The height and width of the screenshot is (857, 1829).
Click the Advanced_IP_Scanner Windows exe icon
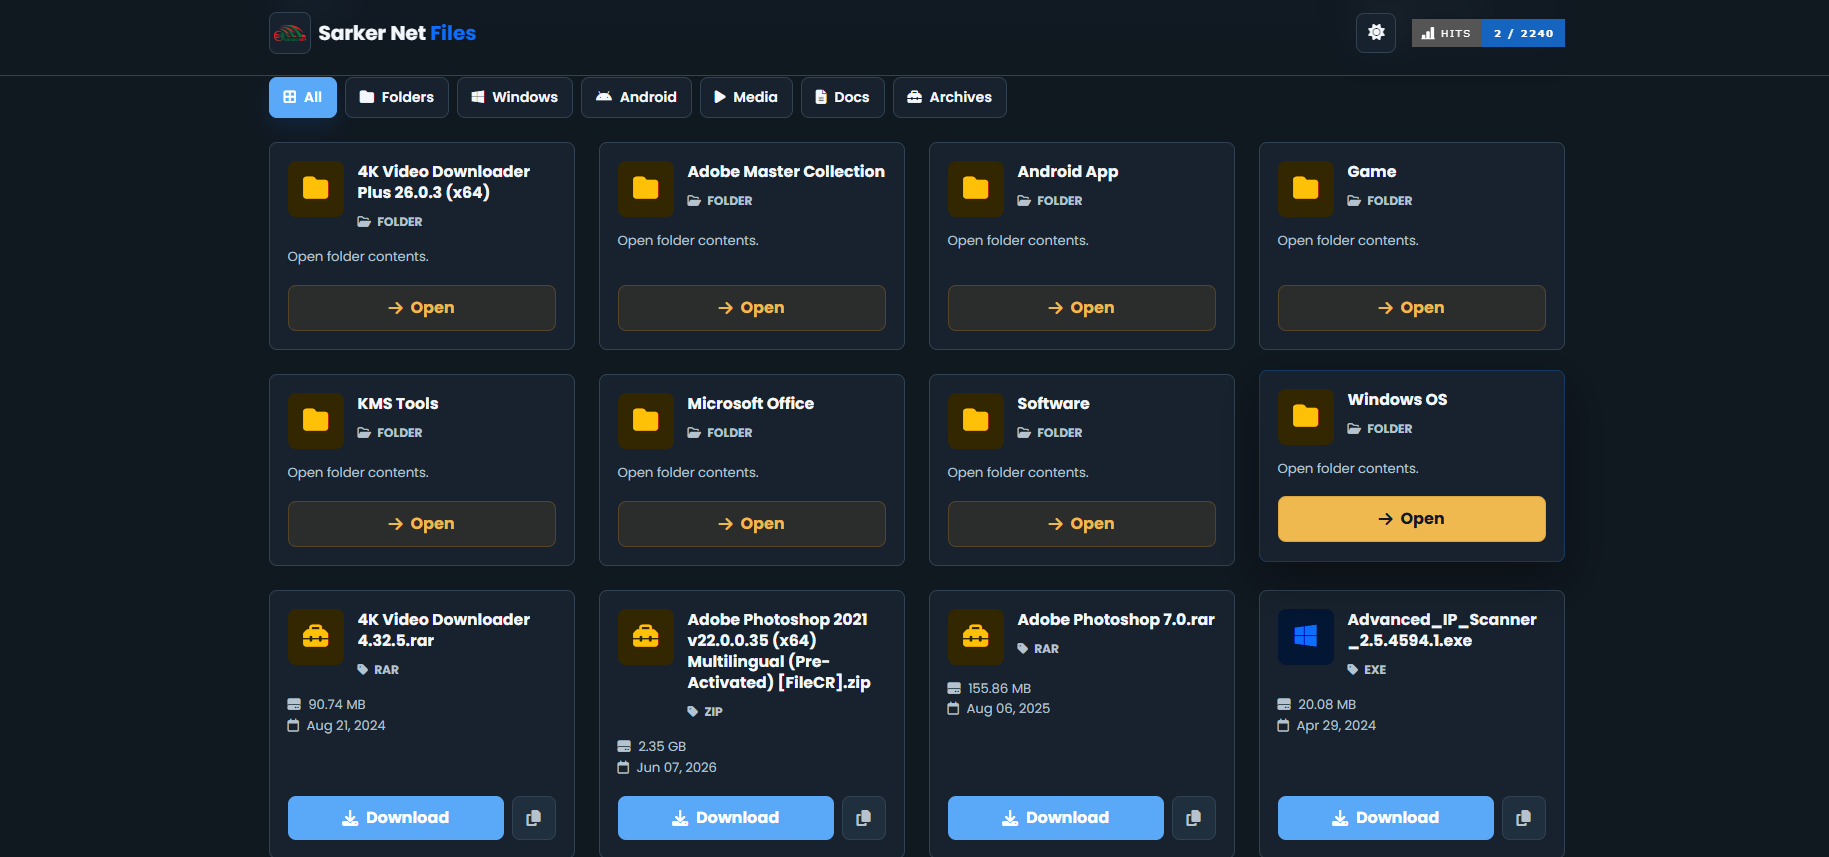pos(1306,637)
